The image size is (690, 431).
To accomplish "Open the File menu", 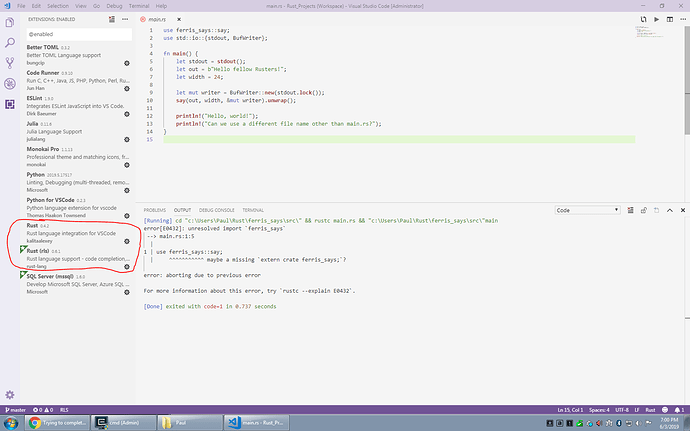I will [x=21, y=6].
